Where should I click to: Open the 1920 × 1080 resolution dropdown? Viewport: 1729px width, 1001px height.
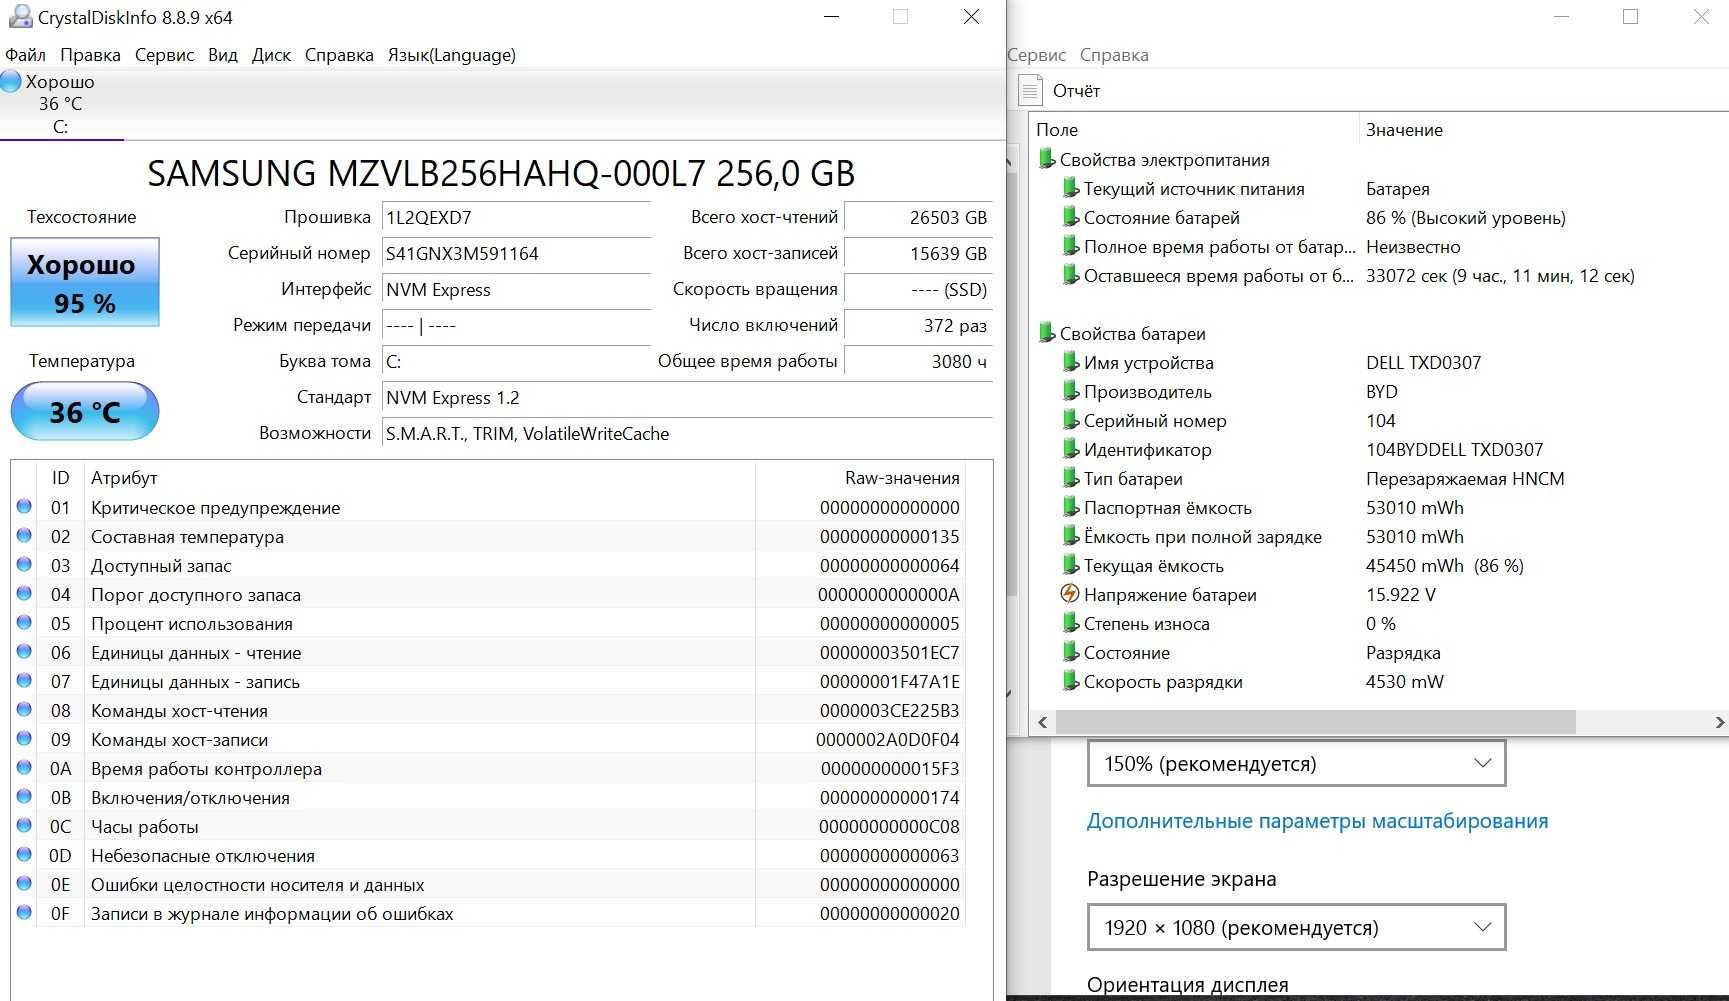click(1296, 928)
